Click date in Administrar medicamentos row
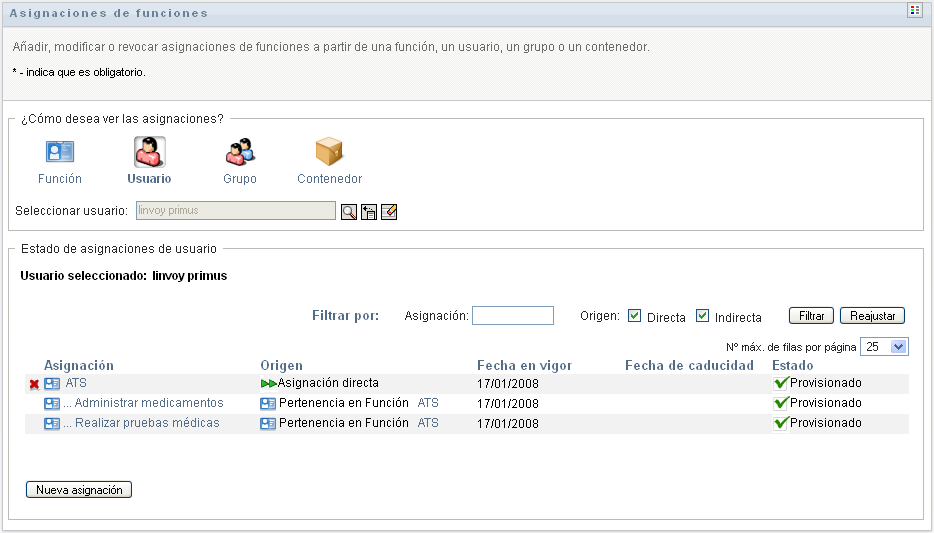Image resolution: width=934 pixels, height=533 pixels. (508, 404)
